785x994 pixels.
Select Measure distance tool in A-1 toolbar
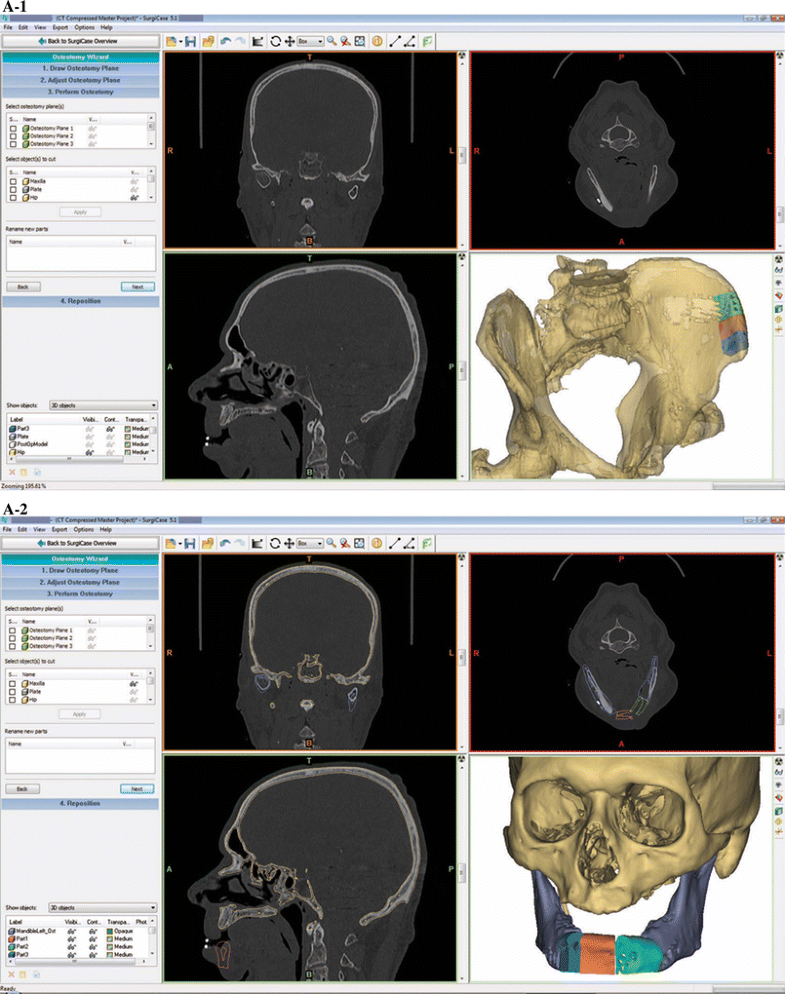coord(395,42)
